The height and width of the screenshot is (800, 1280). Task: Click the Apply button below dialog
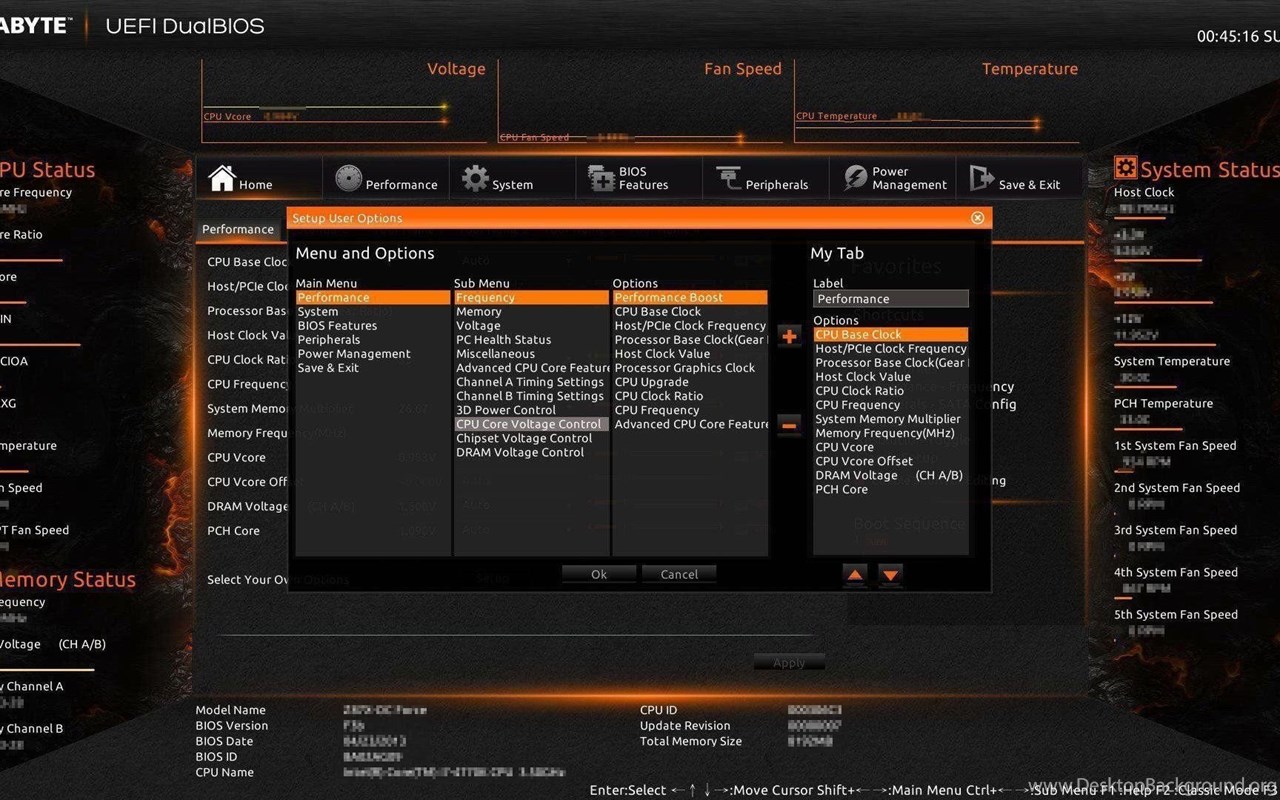coord(789,663)
